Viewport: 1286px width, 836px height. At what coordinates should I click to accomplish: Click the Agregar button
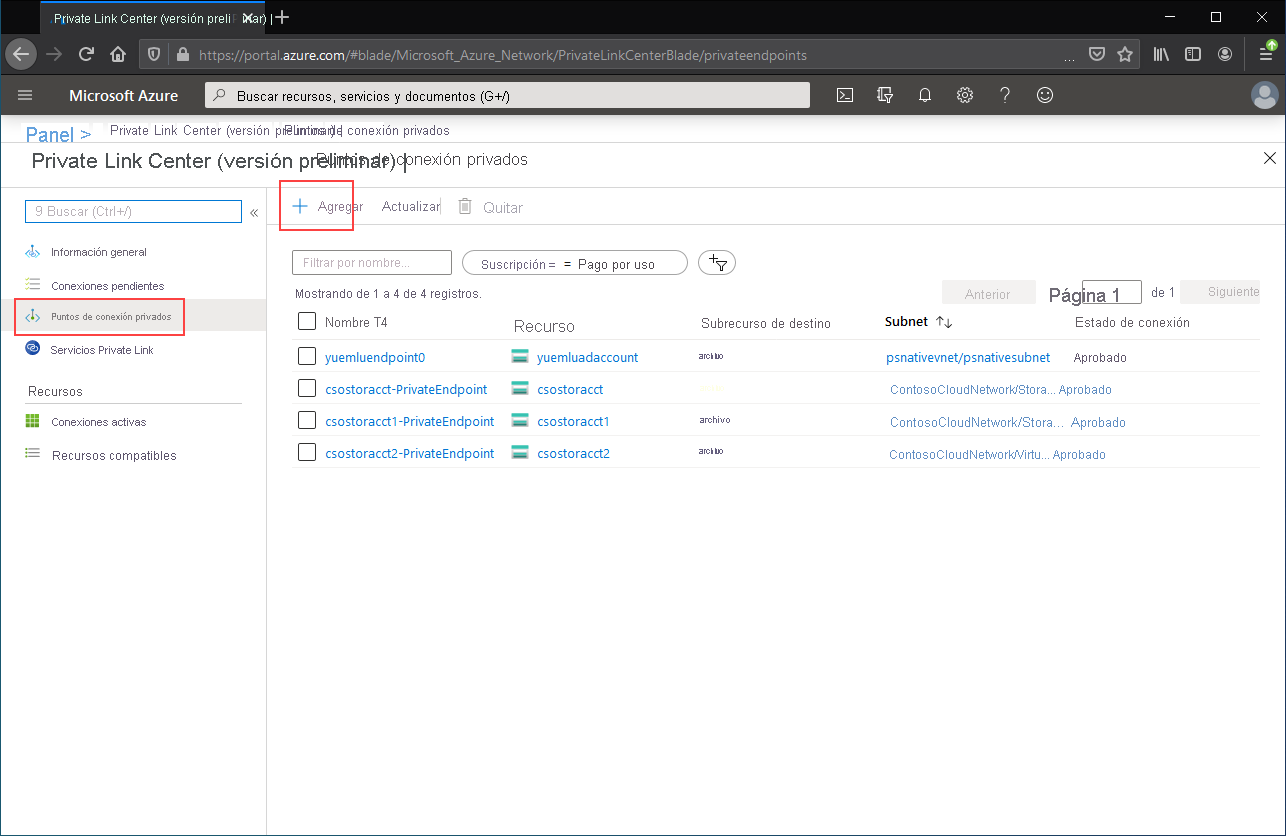pos(328,206)
